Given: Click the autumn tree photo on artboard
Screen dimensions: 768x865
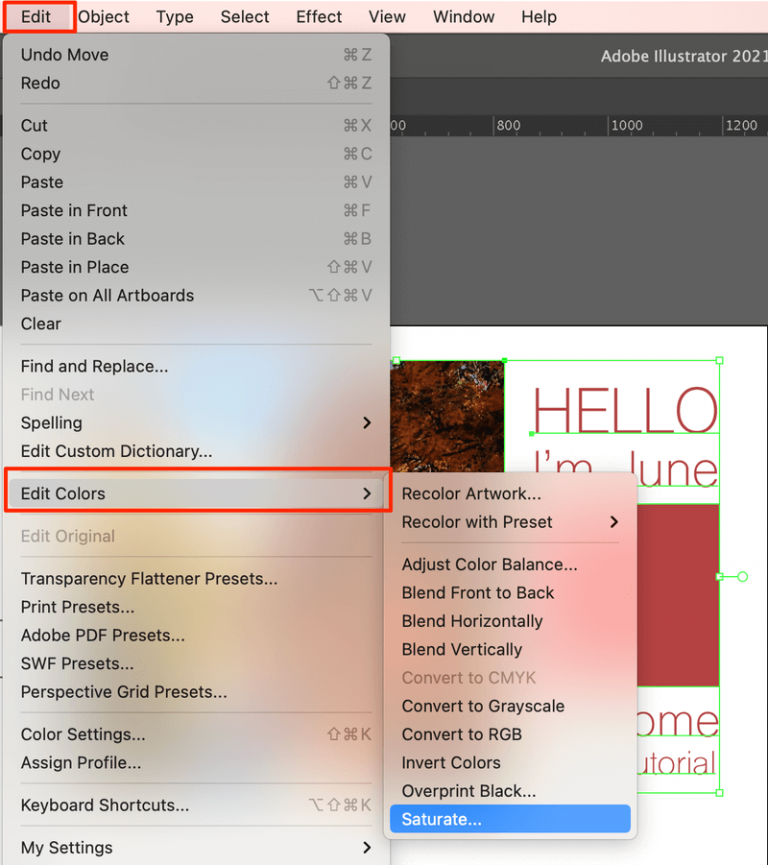Looking at the screenshot, I should 447,417.
